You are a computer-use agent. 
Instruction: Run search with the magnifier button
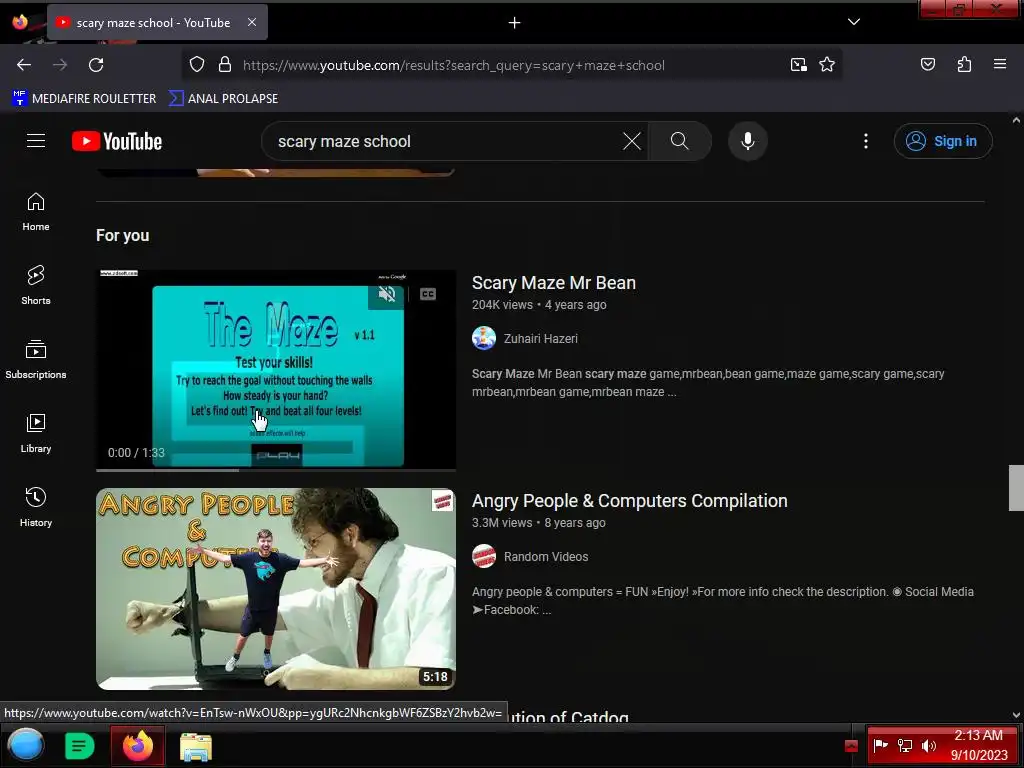(x=679, y=141)
